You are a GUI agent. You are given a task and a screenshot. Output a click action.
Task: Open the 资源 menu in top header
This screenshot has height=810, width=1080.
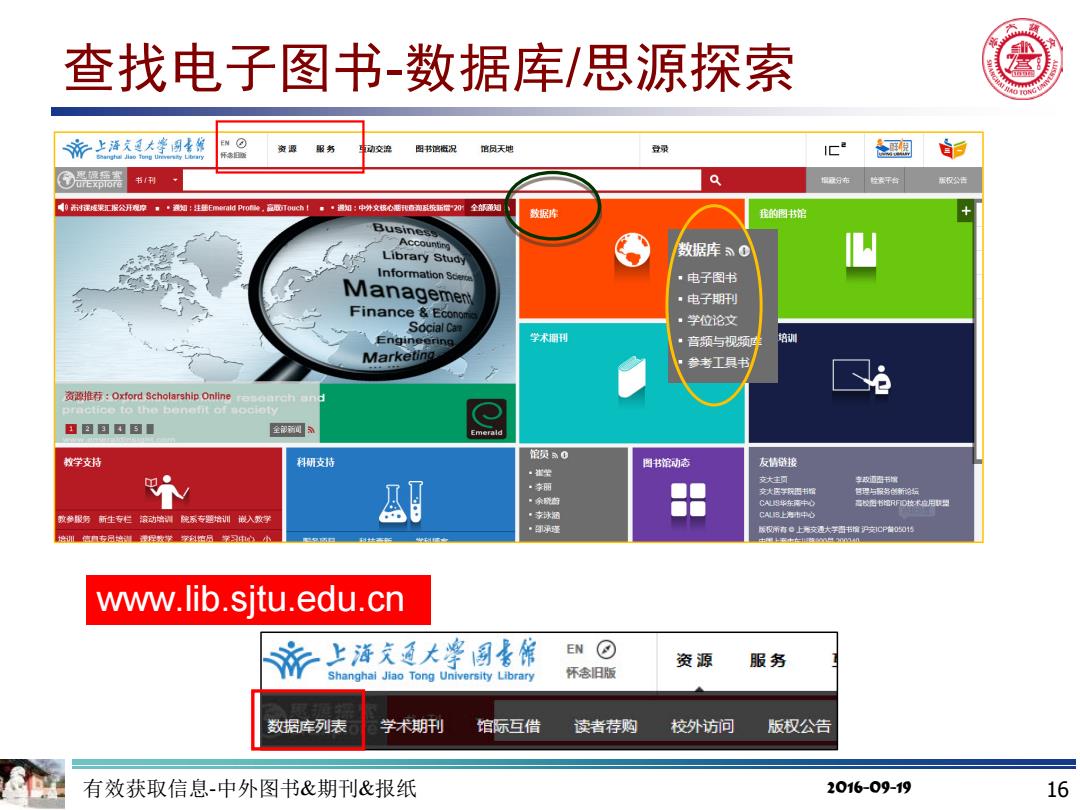coord(287,149)
